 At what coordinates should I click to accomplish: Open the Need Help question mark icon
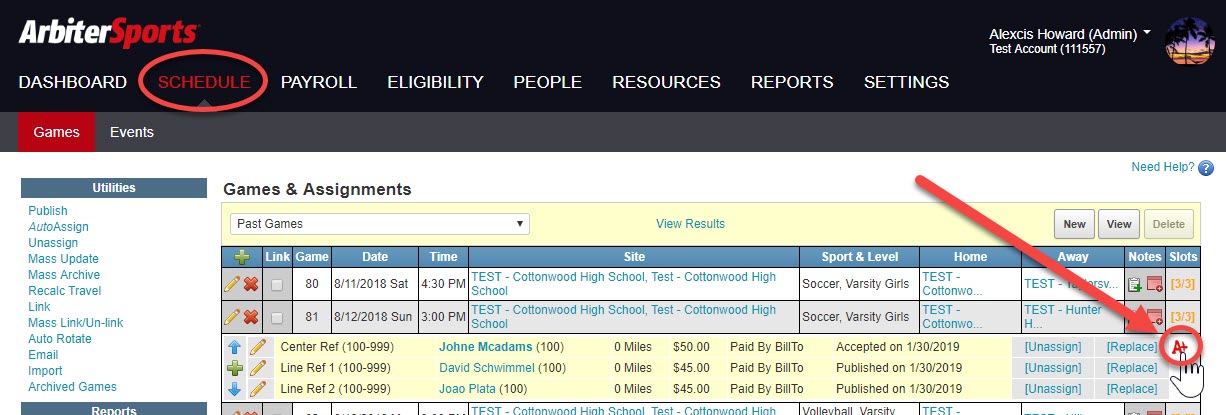point(1205,168)
